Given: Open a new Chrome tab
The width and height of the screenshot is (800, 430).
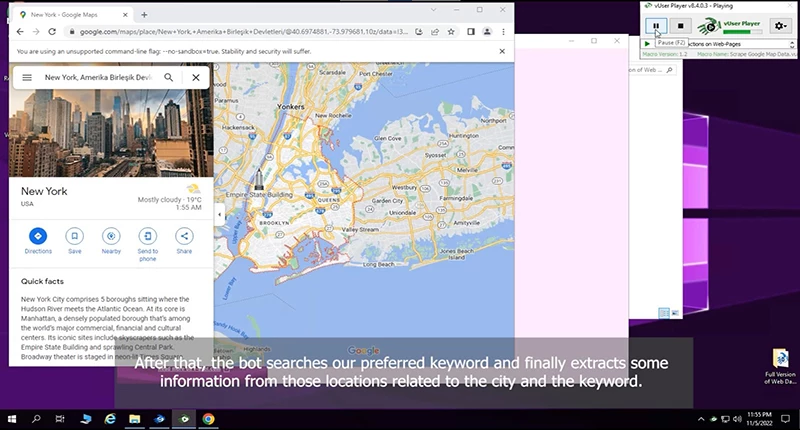Looking at the screenshot, I should point(144,15).
